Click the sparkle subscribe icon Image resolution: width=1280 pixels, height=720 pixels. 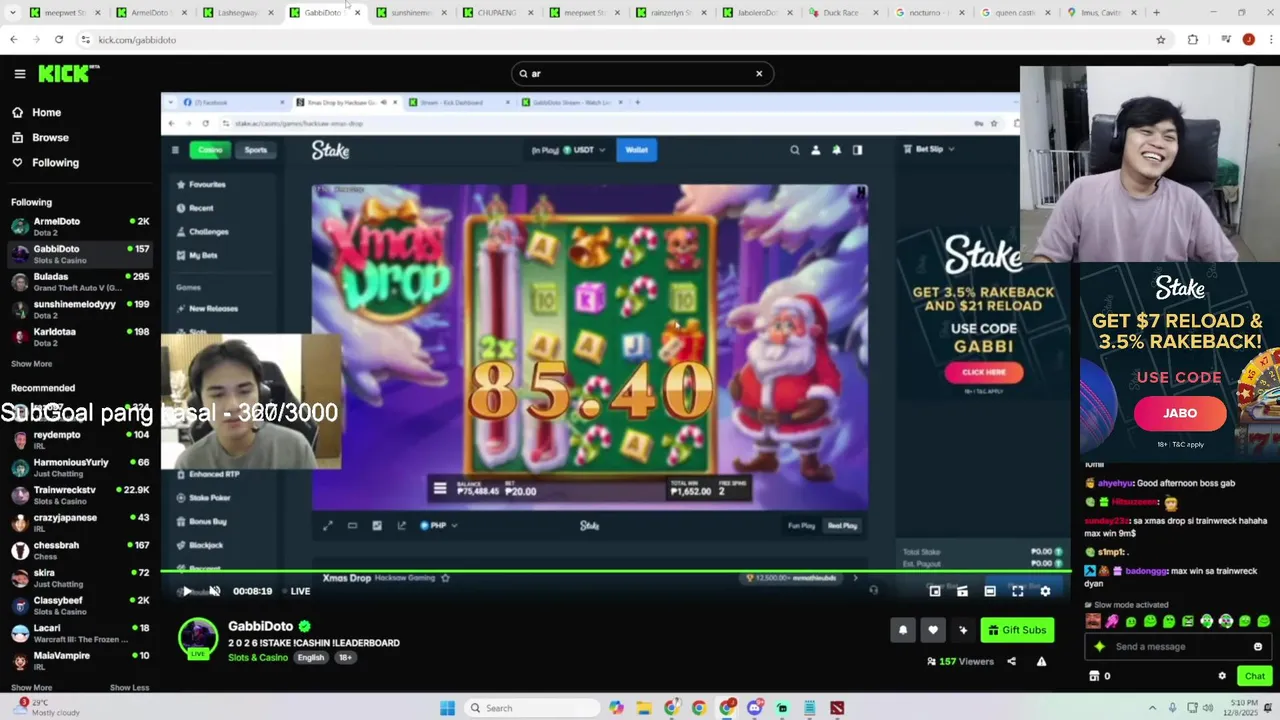963,630
